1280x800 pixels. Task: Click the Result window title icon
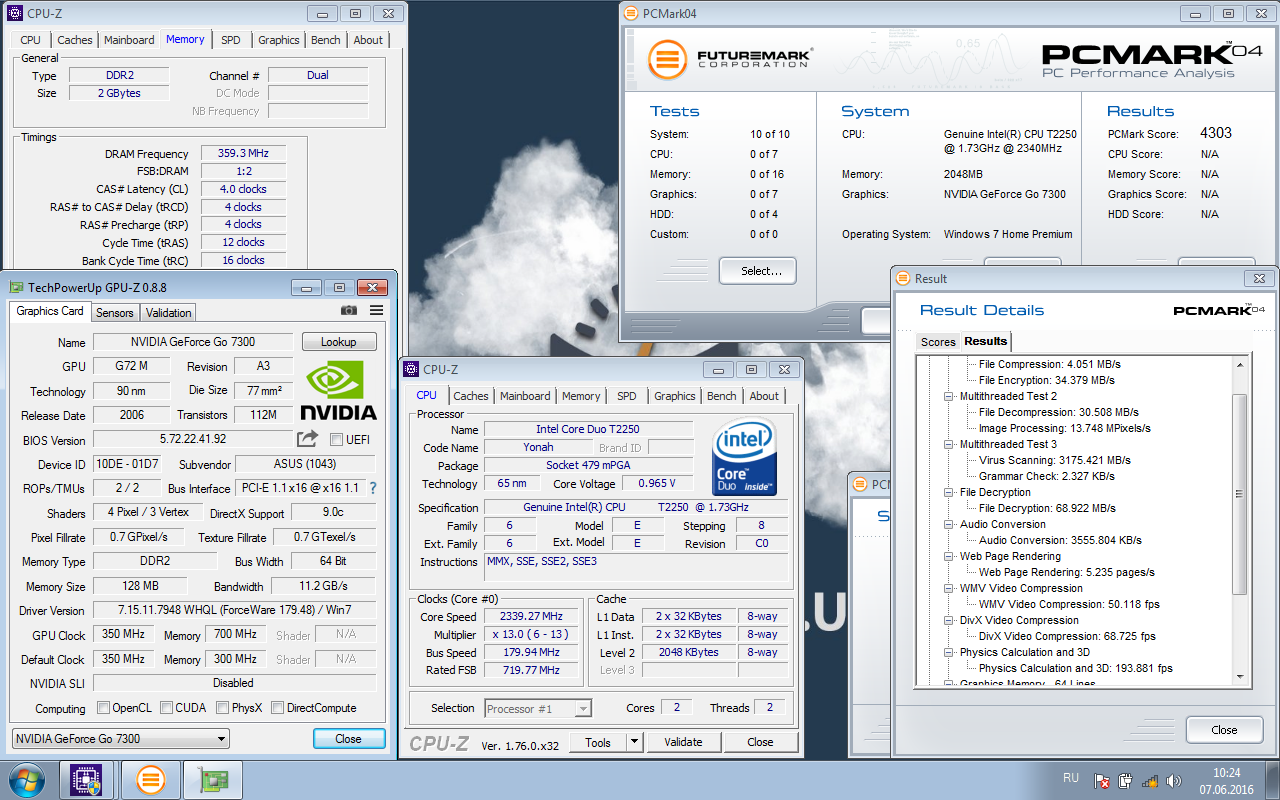[903, 278]
